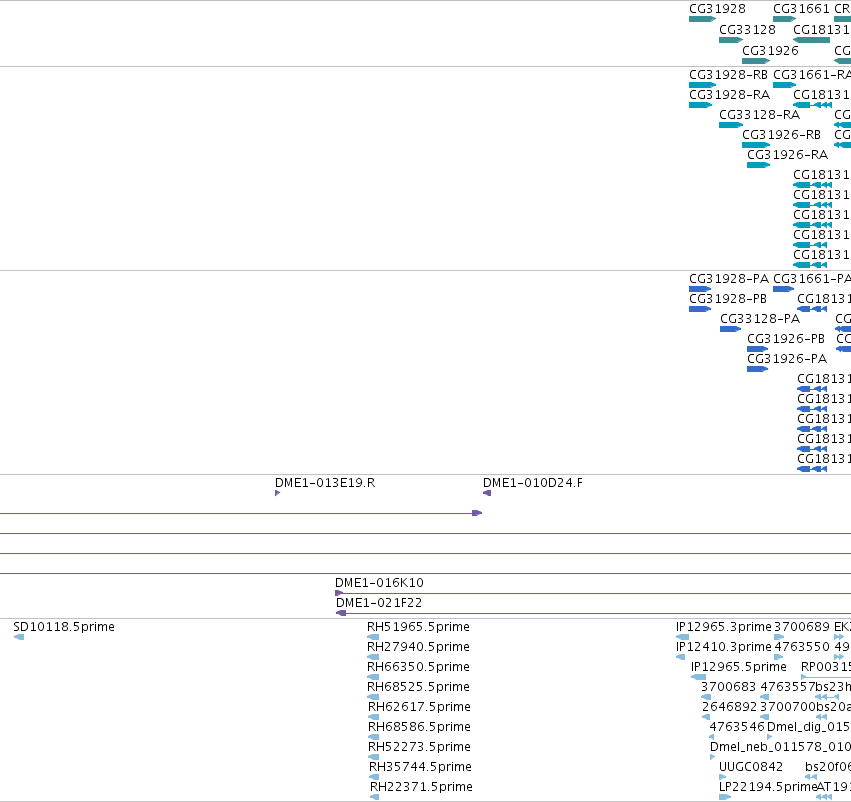The image size is (851, 802).
Task: Click feature UUGC0842
Action: point(722,777)
